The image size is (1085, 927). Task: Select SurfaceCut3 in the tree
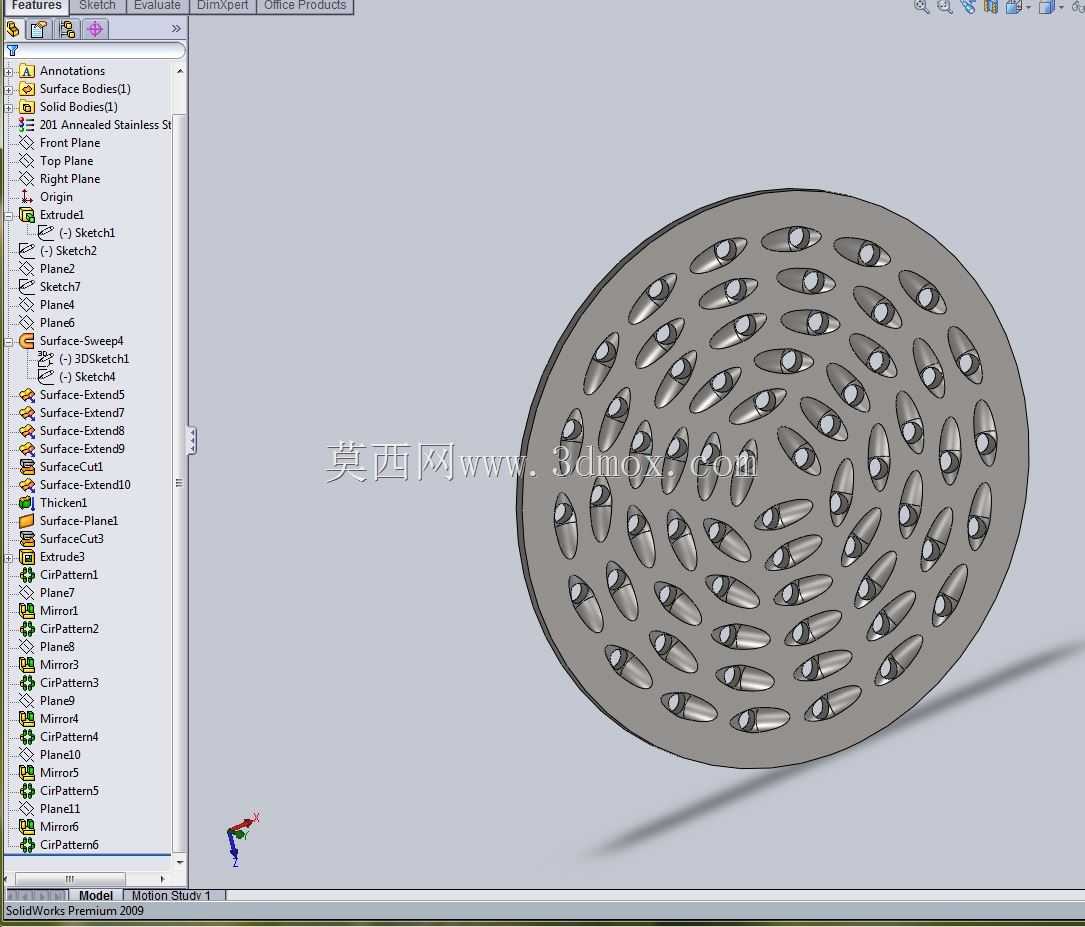pos(71,538)
